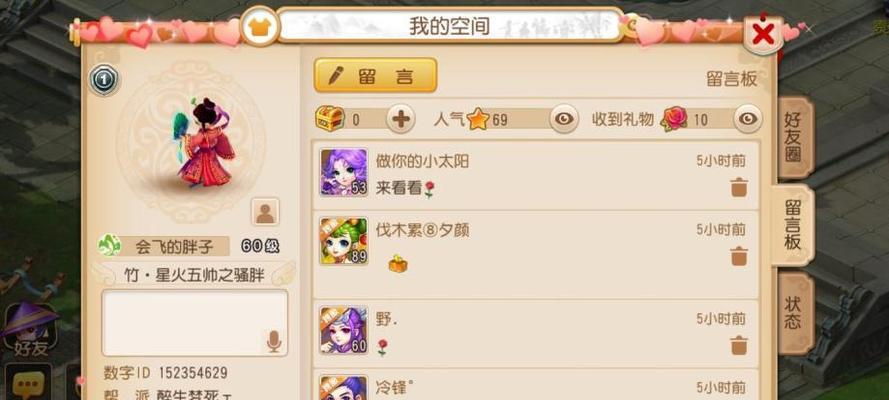Open the chat bubble icon at bottom left
This screenshot has width=889, height=400.
click(26, 385)
